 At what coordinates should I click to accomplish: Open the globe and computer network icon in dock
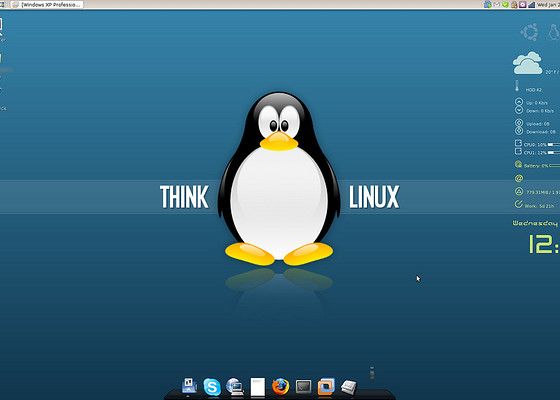point(235,386)
